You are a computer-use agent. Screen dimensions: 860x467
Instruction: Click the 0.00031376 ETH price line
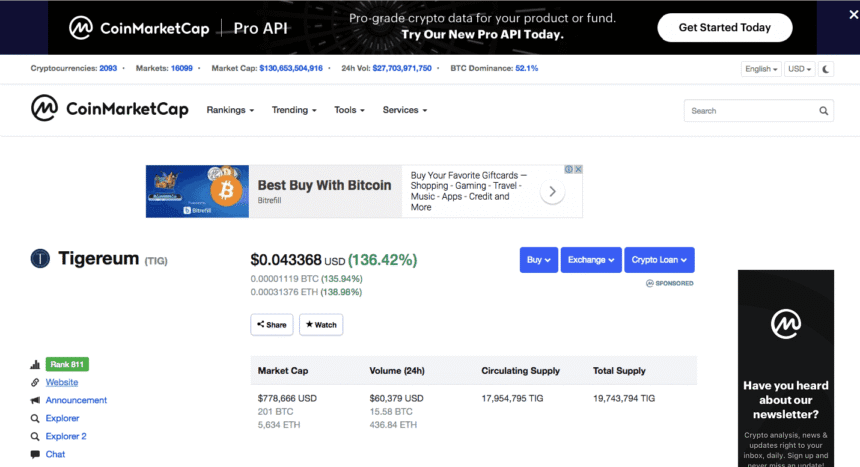tap(306, 292)
